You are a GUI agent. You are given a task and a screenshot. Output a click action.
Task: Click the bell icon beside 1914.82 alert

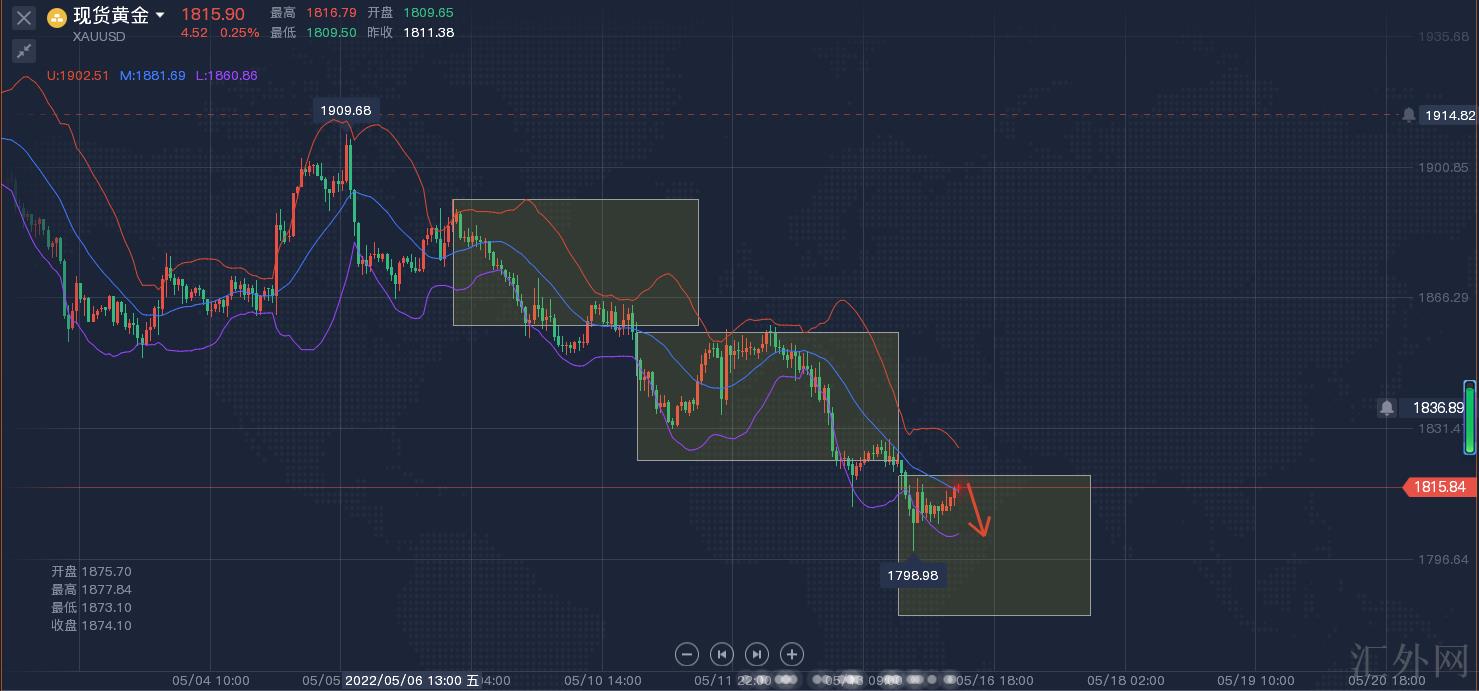pos(1409,115)
